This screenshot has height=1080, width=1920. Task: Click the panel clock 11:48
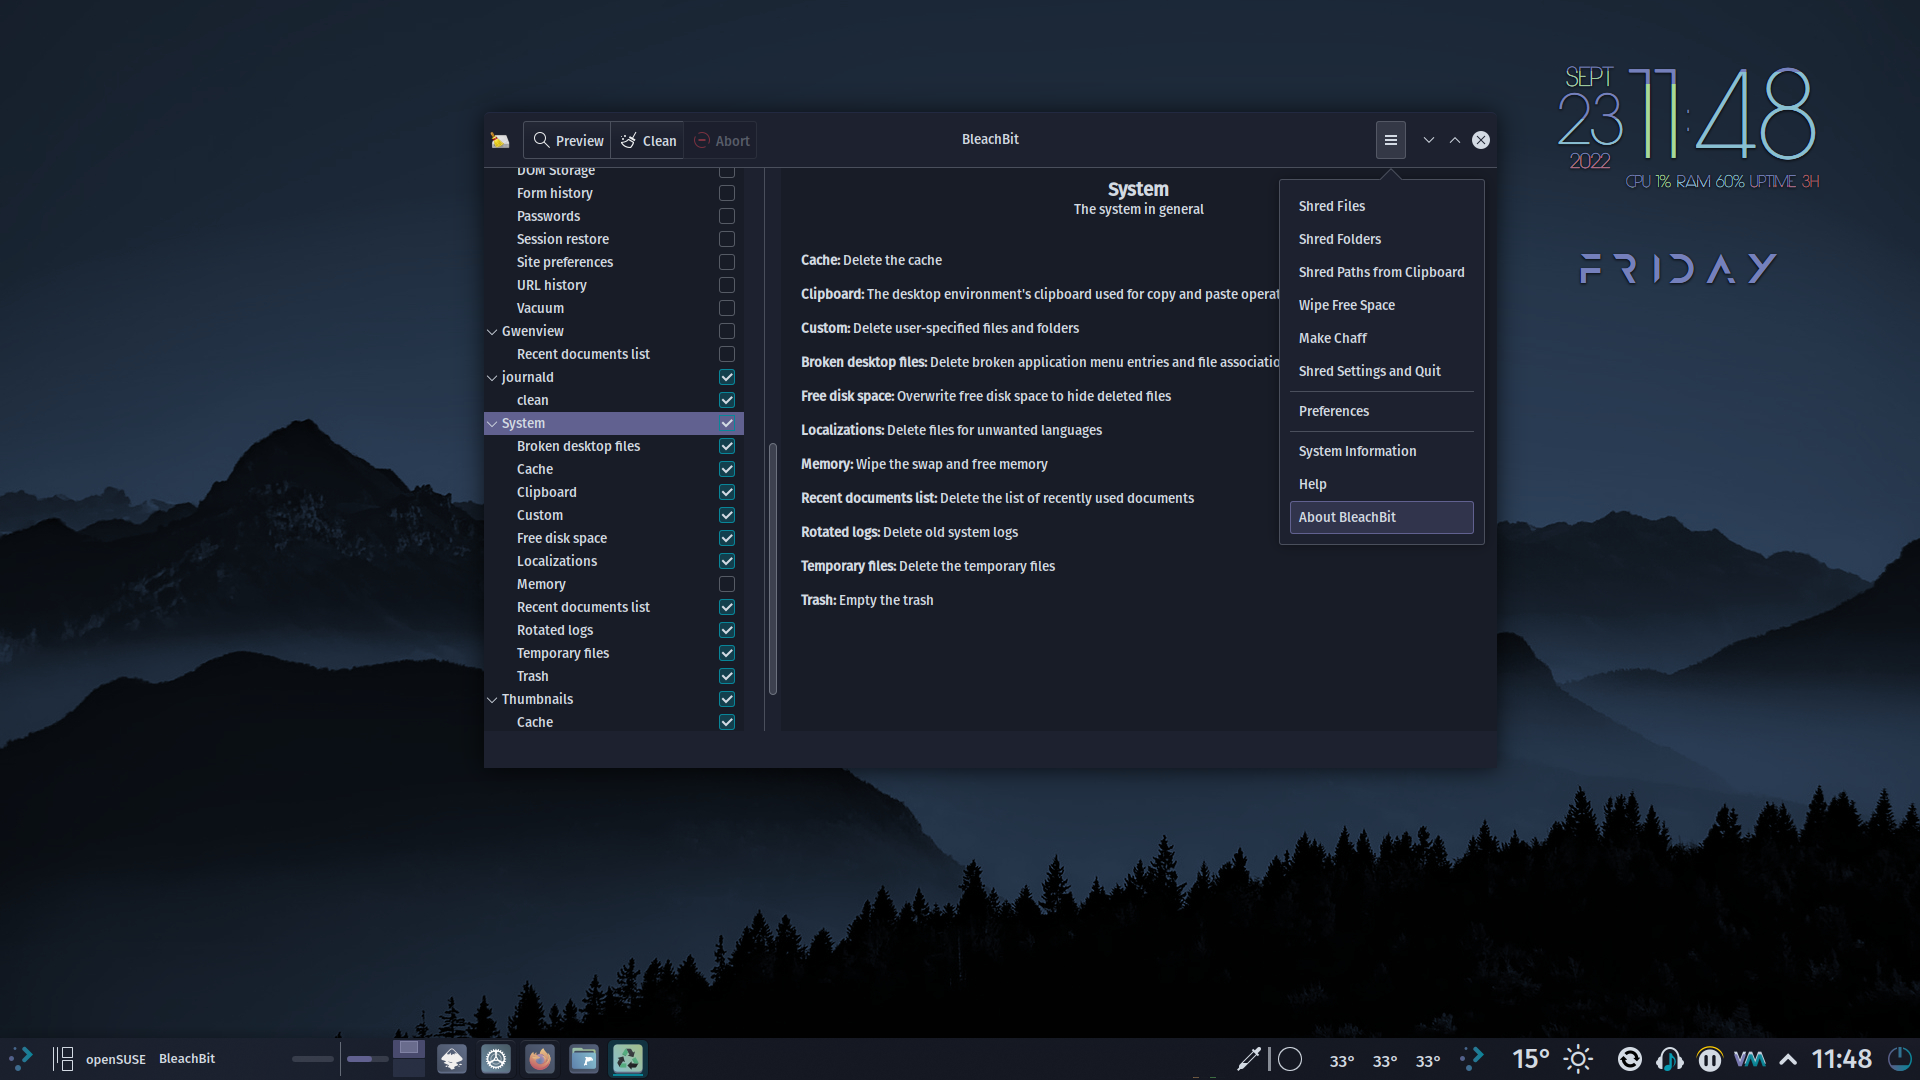point(1841,1059)
